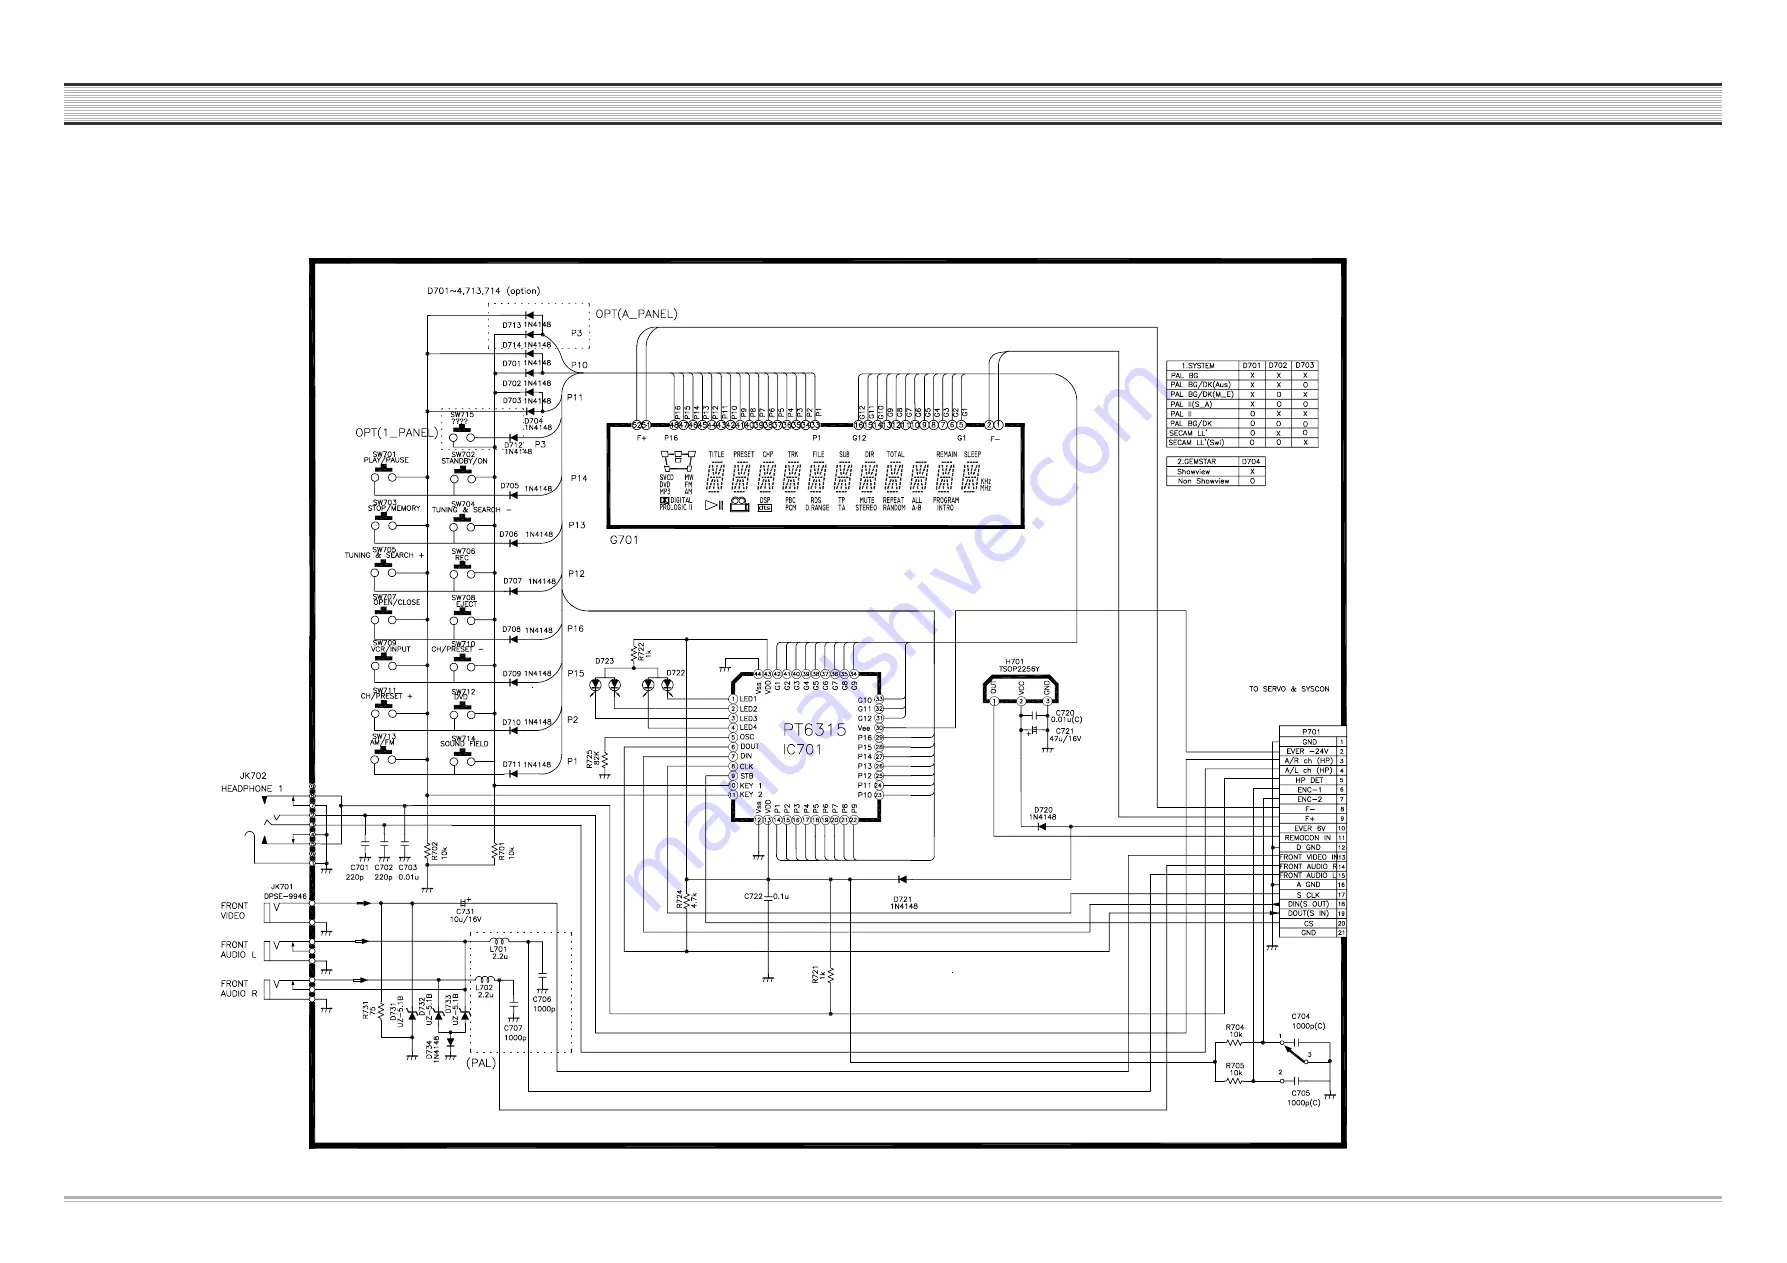Screen dimensions: 1787x1263
Task: Click the C701 220p capacitor label
Action: click(355, 872)
